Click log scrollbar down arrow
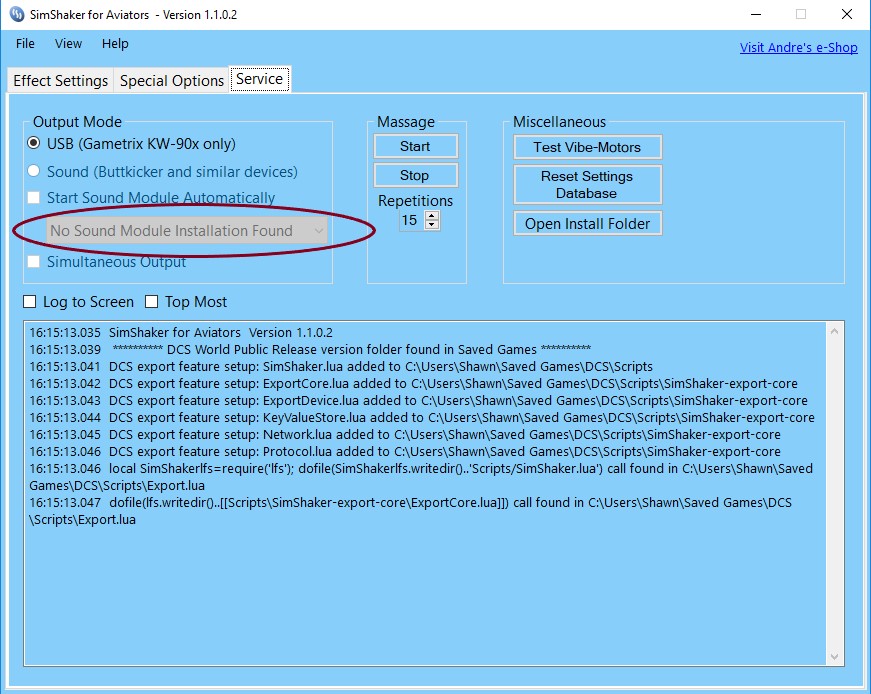This screenshot has width=871, height=694. pyautogui.click(x=834, y=656)
